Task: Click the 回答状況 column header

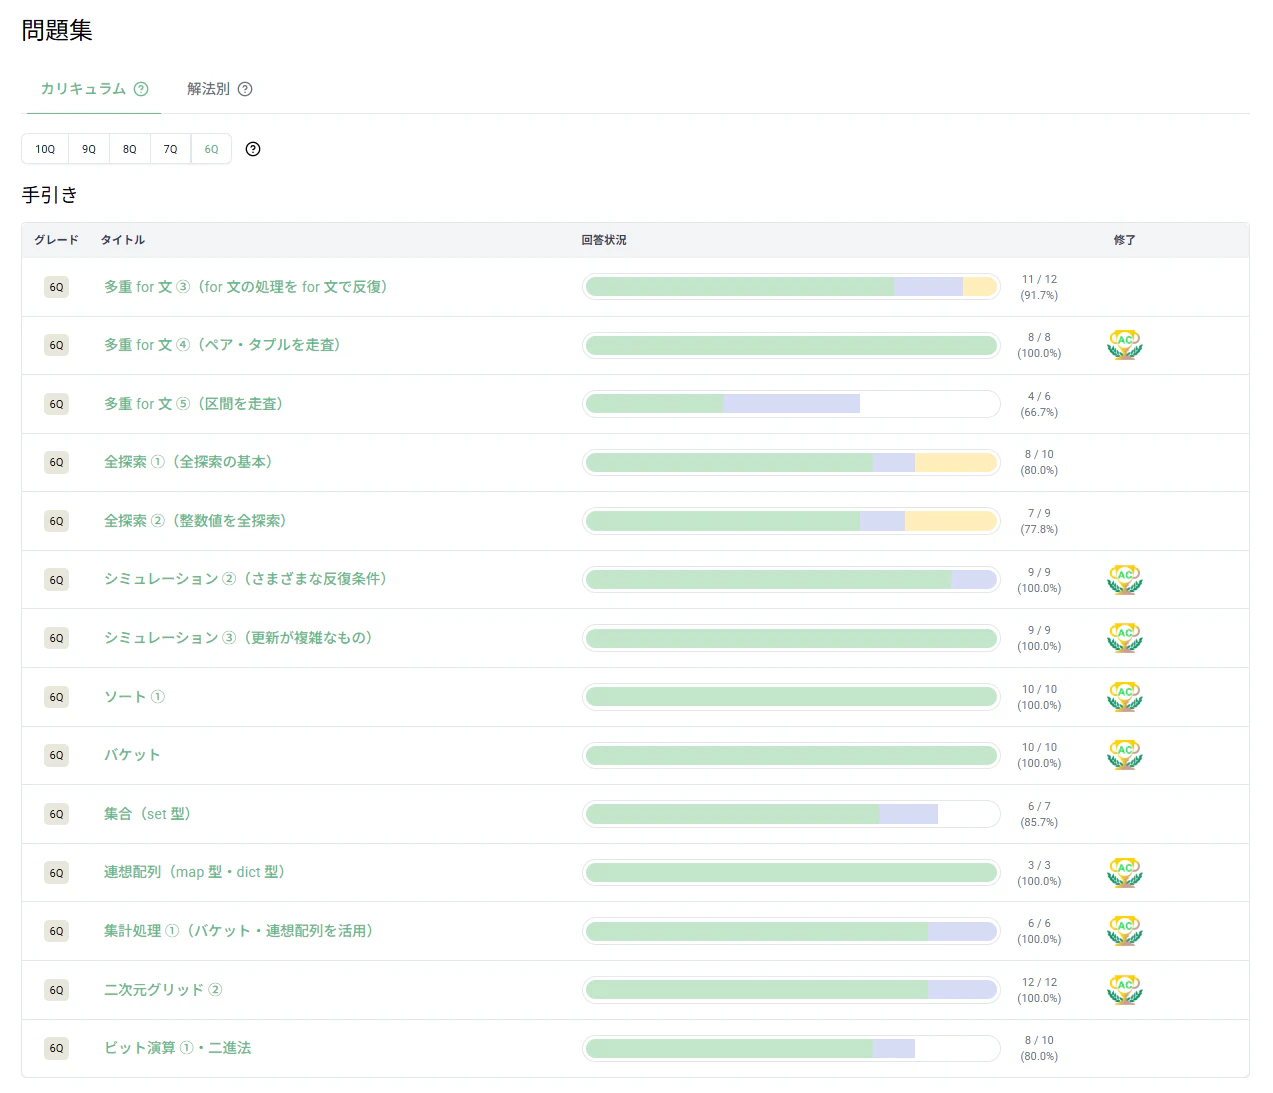Action: [x=604, y=240]
